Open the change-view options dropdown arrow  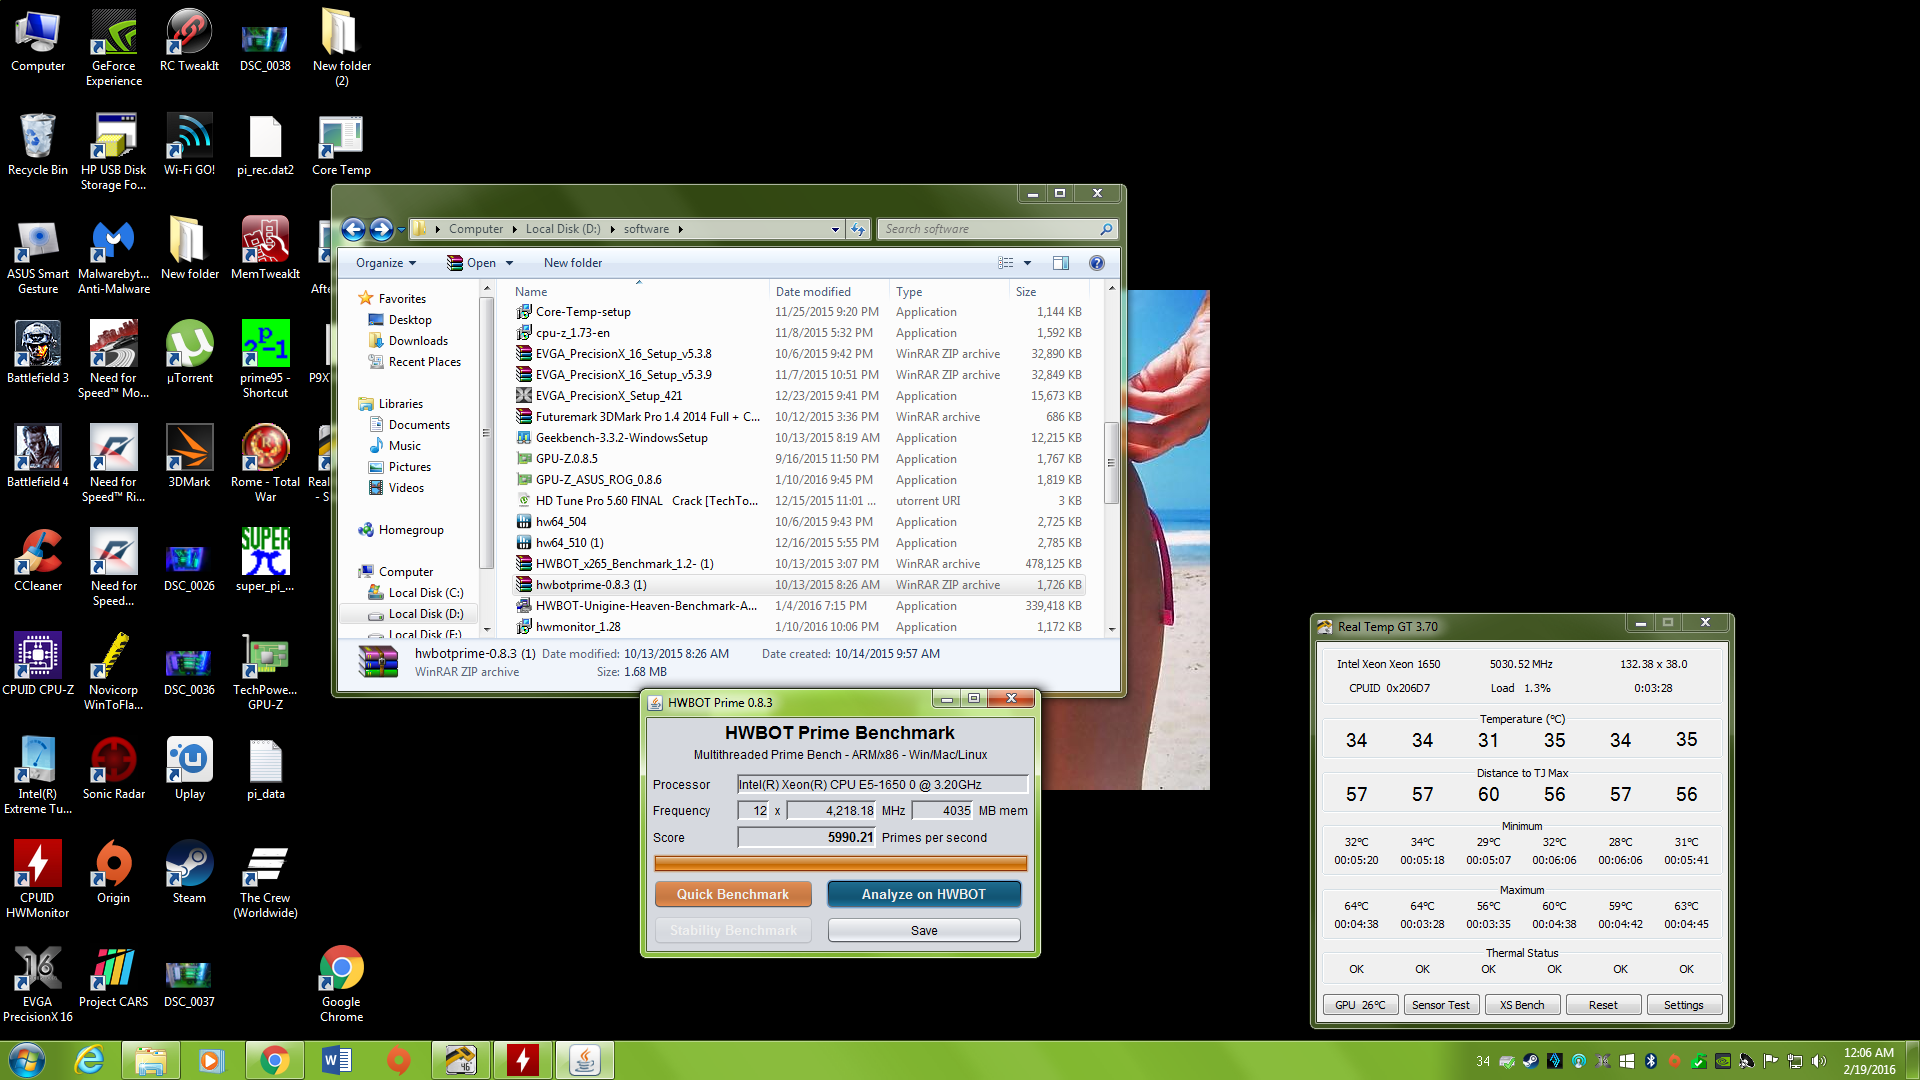(x=1027, y=263)
